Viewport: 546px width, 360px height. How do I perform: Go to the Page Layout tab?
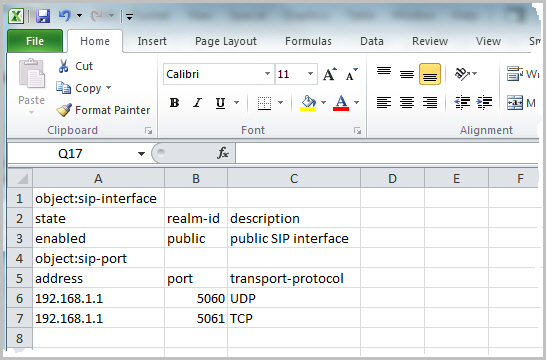[x=226, y=41]
